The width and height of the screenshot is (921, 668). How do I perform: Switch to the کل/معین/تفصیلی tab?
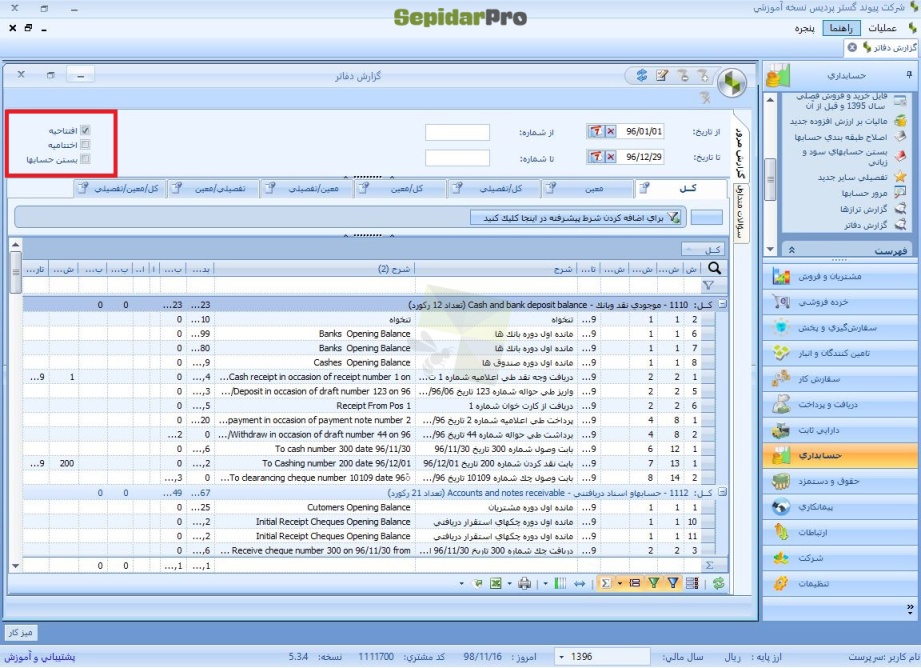point(120,189)
